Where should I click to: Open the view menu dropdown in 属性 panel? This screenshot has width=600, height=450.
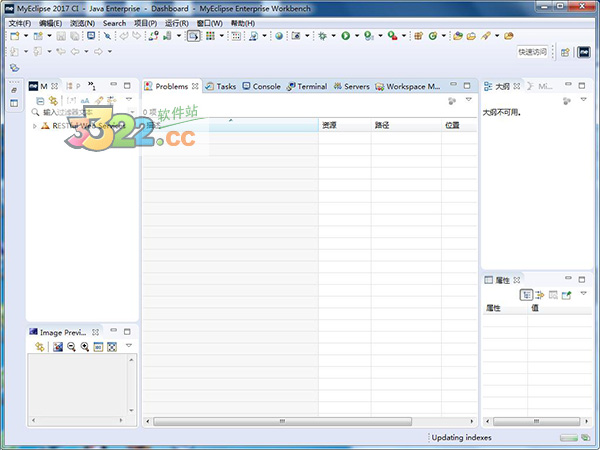coord(582,295)
